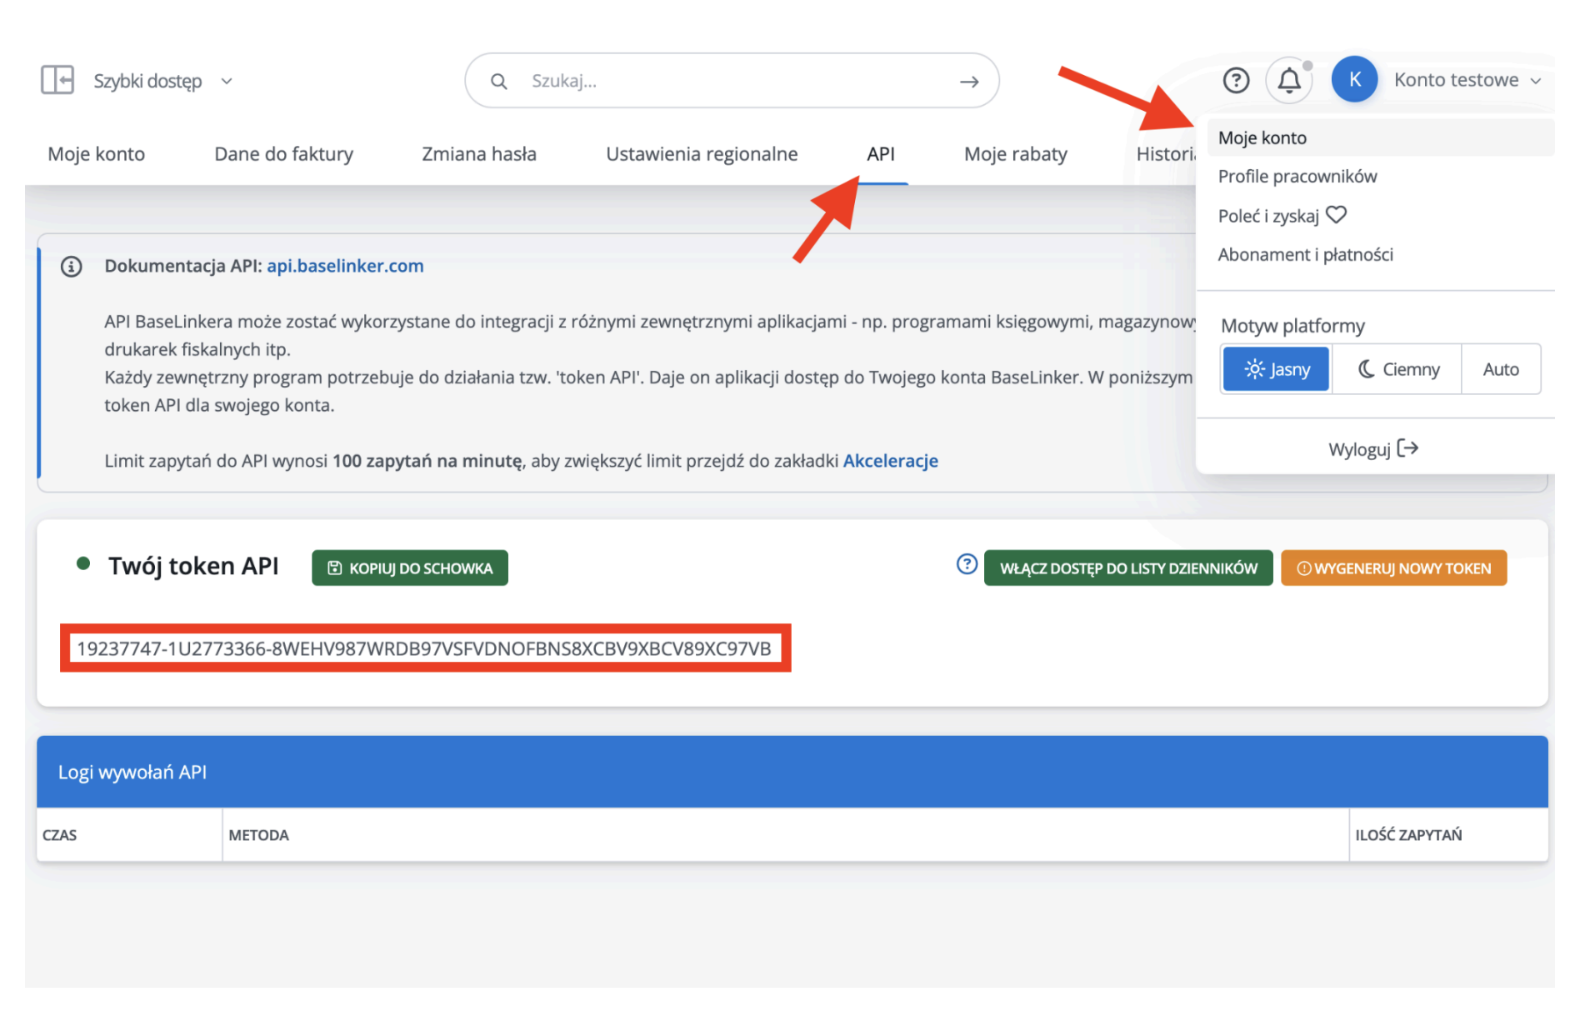1588x1016 pixels.
Task: Click the blue K account avatar
Action: pyautogui.click(x=1354, y=80)
